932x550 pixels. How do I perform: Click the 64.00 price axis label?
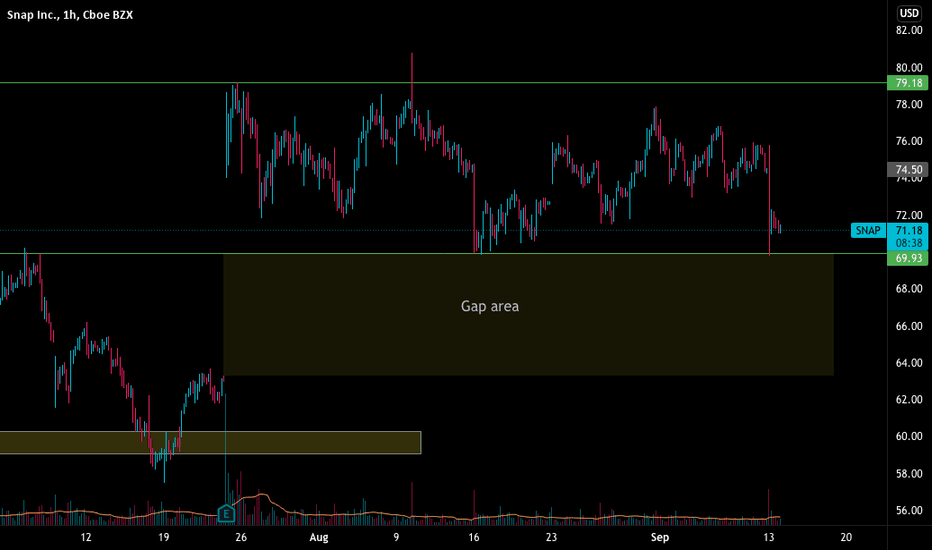coord(909,363)
